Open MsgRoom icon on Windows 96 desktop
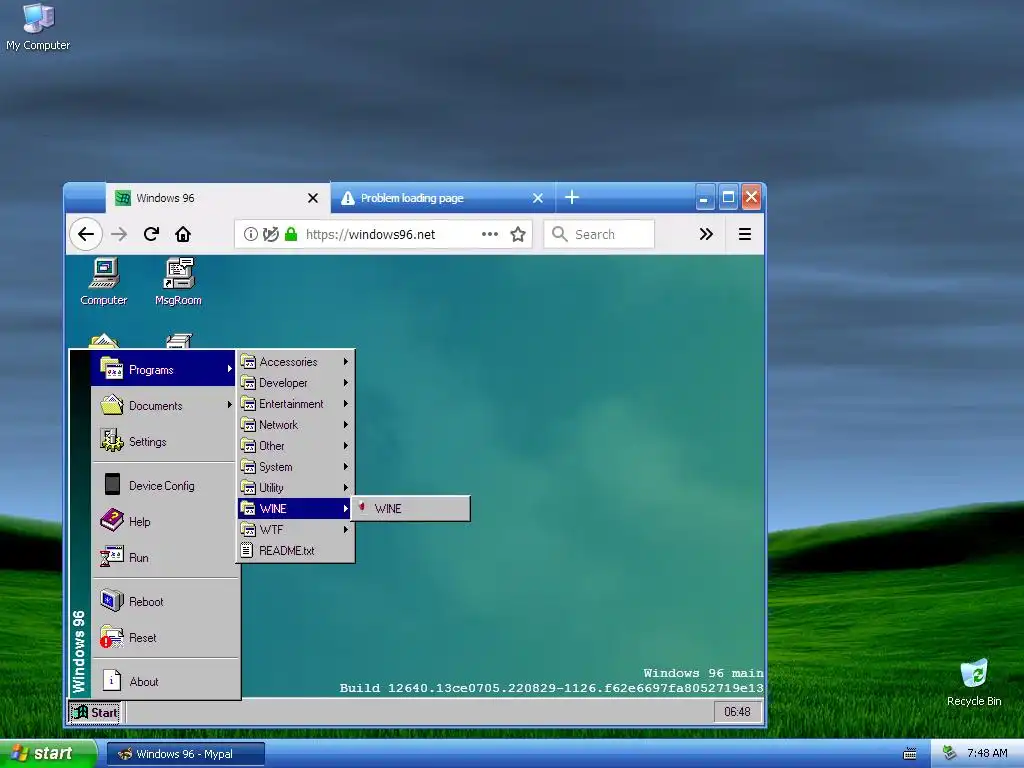 pos(178,281)
